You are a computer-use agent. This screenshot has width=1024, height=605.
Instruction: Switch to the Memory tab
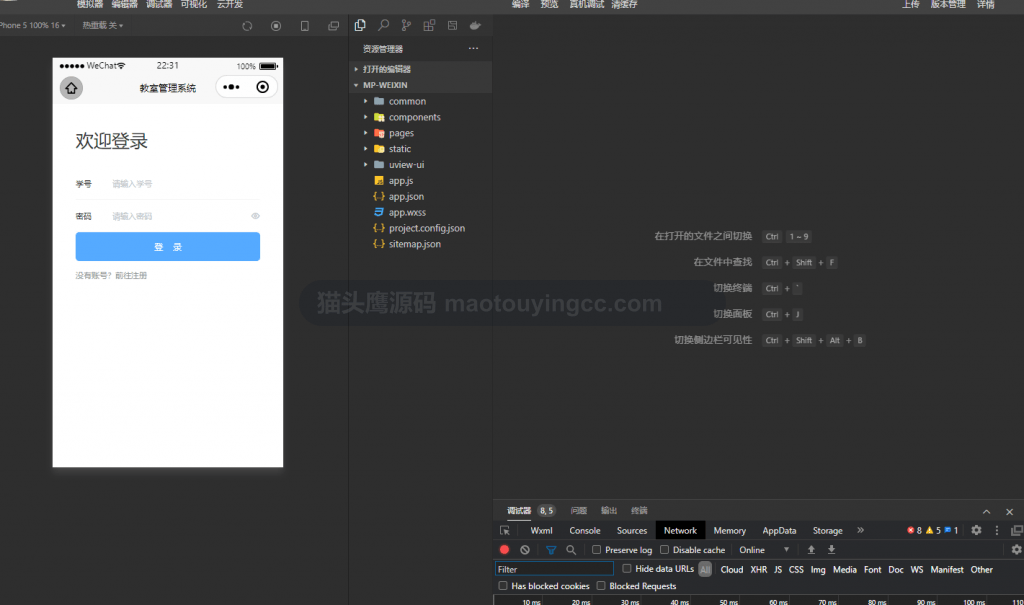729,531
